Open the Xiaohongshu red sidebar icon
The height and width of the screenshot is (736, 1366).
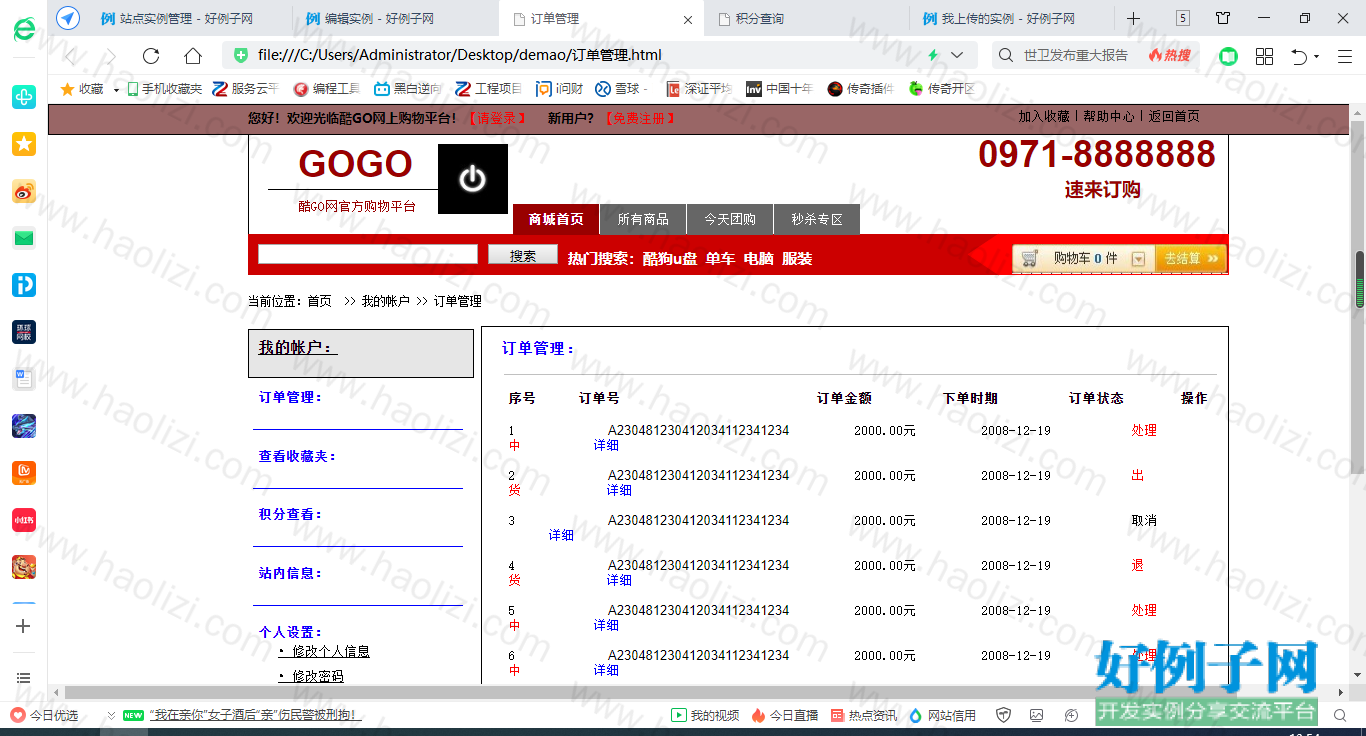click(x=24, y=520)
